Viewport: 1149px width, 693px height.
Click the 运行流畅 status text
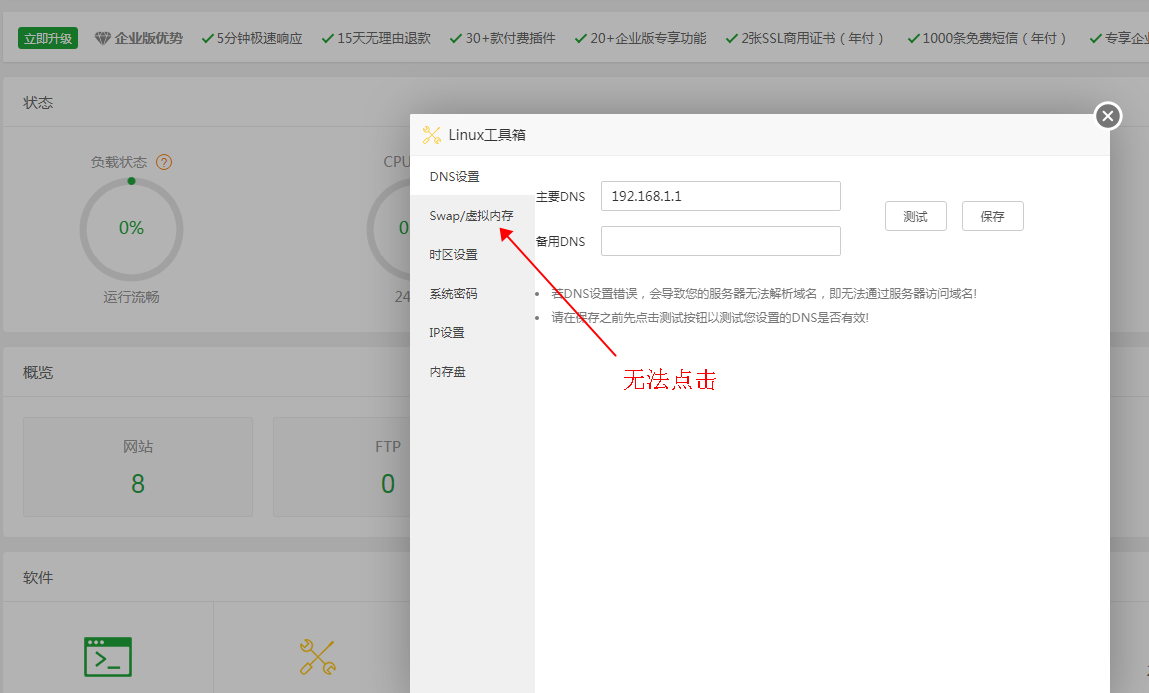tap(131, 297)
